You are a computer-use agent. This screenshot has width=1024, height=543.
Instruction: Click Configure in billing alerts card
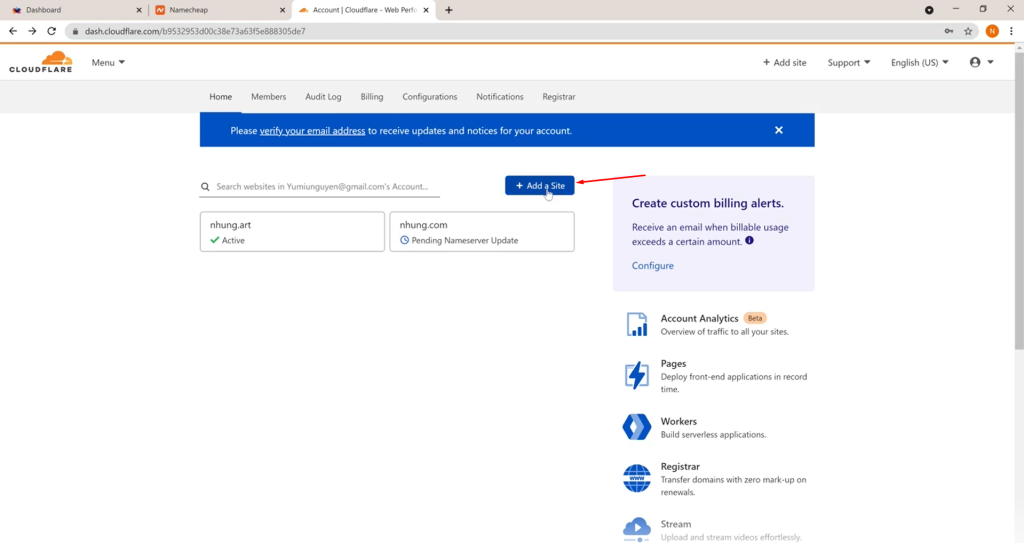point(652,265)
